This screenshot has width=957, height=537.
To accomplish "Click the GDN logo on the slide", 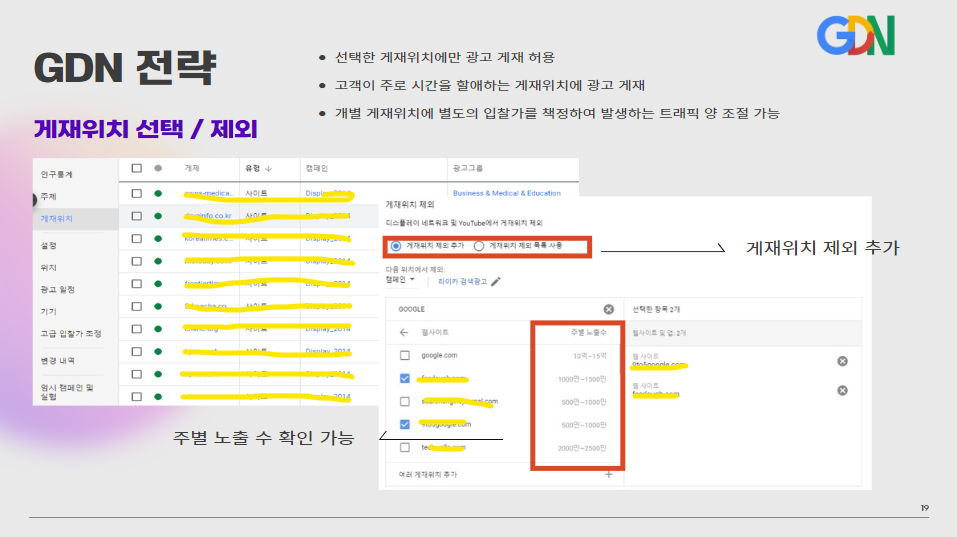I will (856, 35).
